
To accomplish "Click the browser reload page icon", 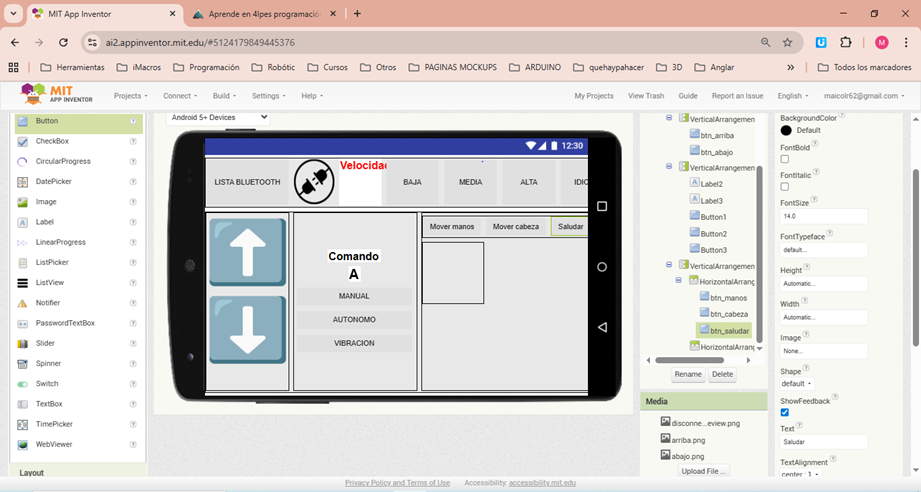I will point(64,43).
